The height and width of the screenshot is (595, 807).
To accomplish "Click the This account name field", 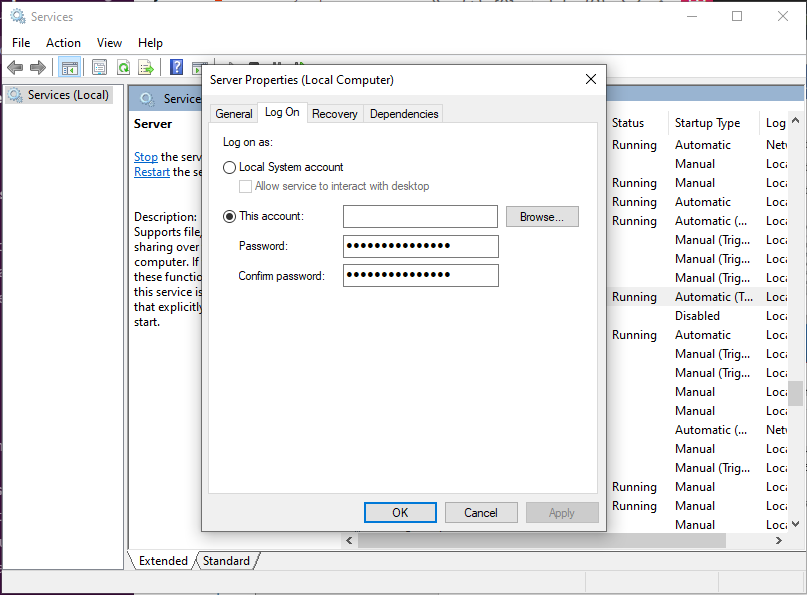I will click(x=420, y=217).
